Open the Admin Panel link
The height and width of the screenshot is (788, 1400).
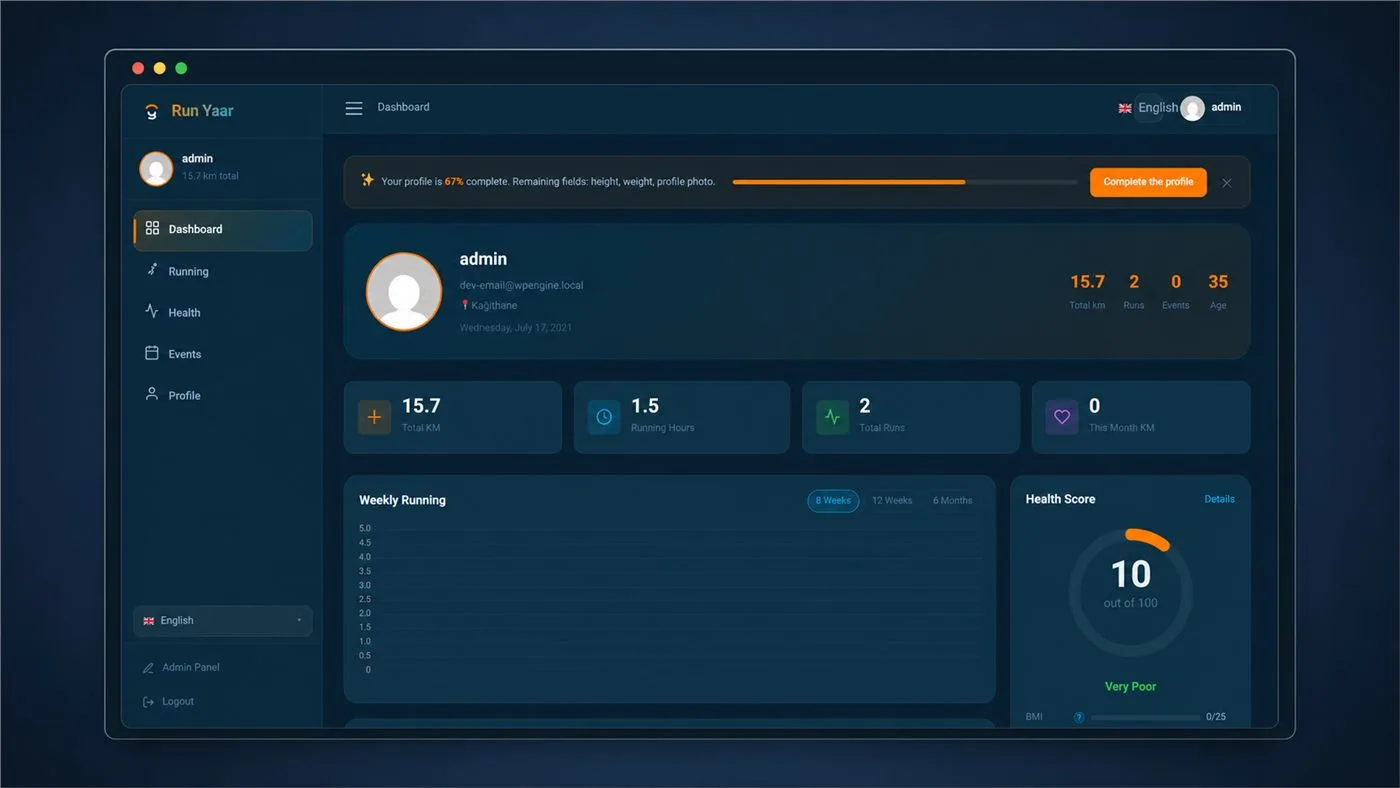(x=181, y=667)
